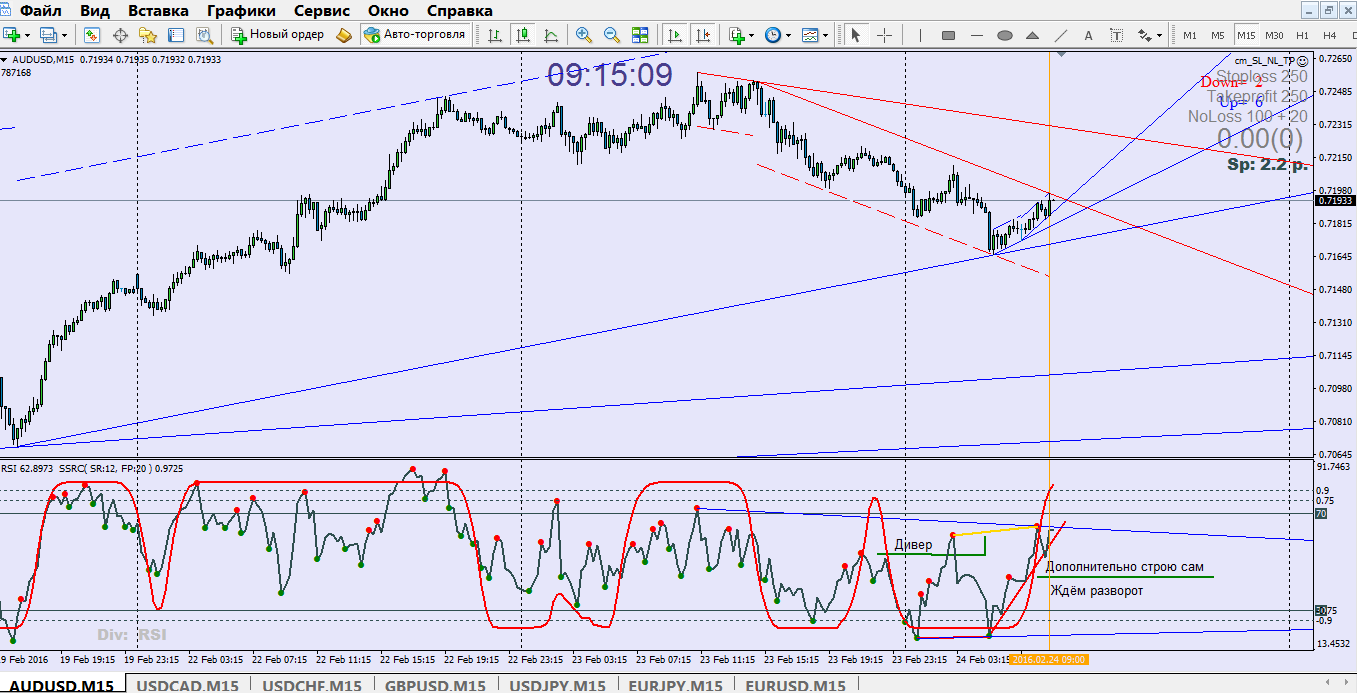Select the M15 timeframe button
This screenshot has height=693, width=1357.
click(1246, 35)
